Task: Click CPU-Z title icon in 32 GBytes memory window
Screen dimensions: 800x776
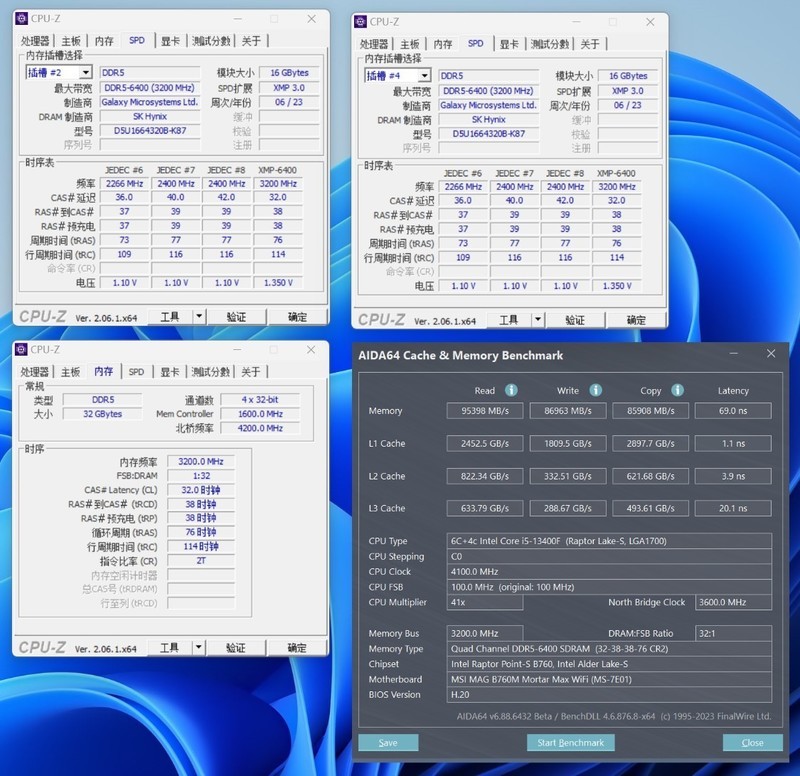Action: [21, 349]
